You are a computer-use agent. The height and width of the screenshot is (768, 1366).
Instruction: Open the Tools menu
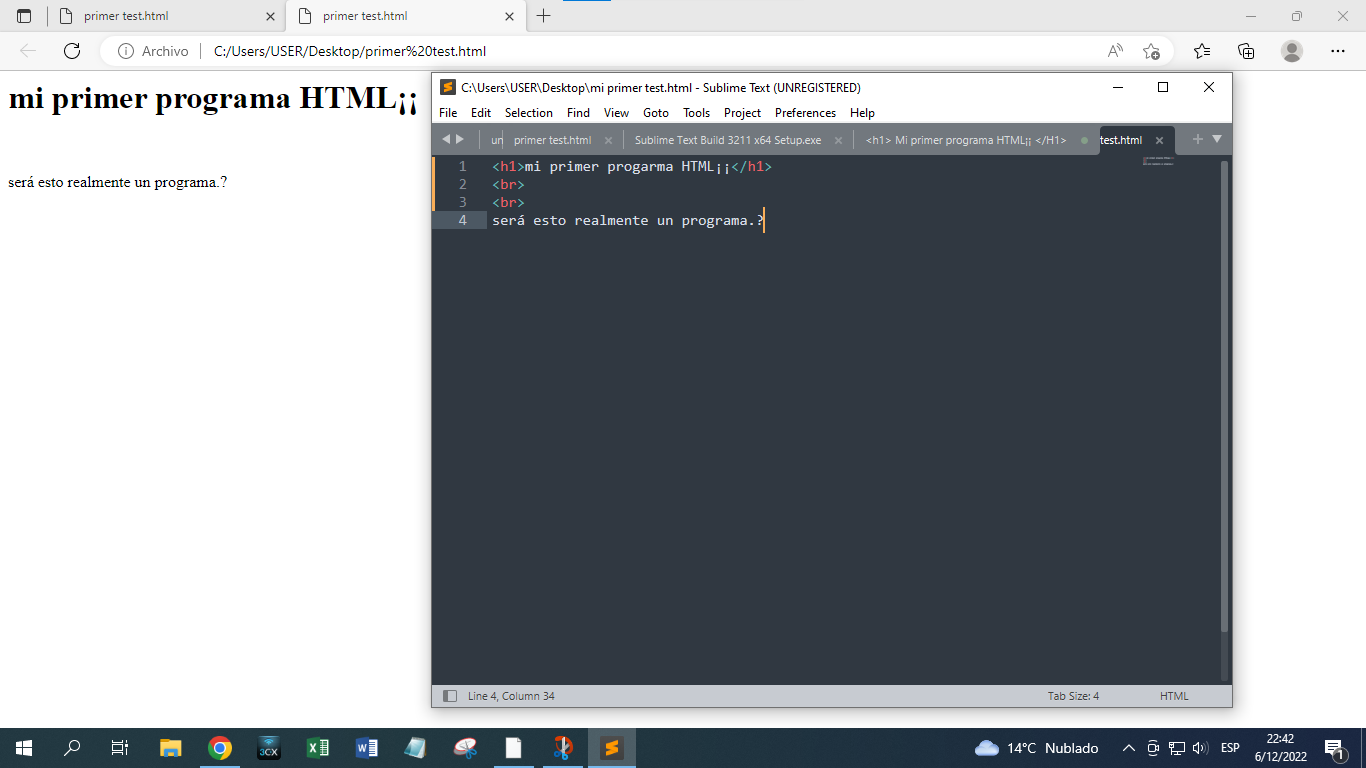[x=697, y=113]
